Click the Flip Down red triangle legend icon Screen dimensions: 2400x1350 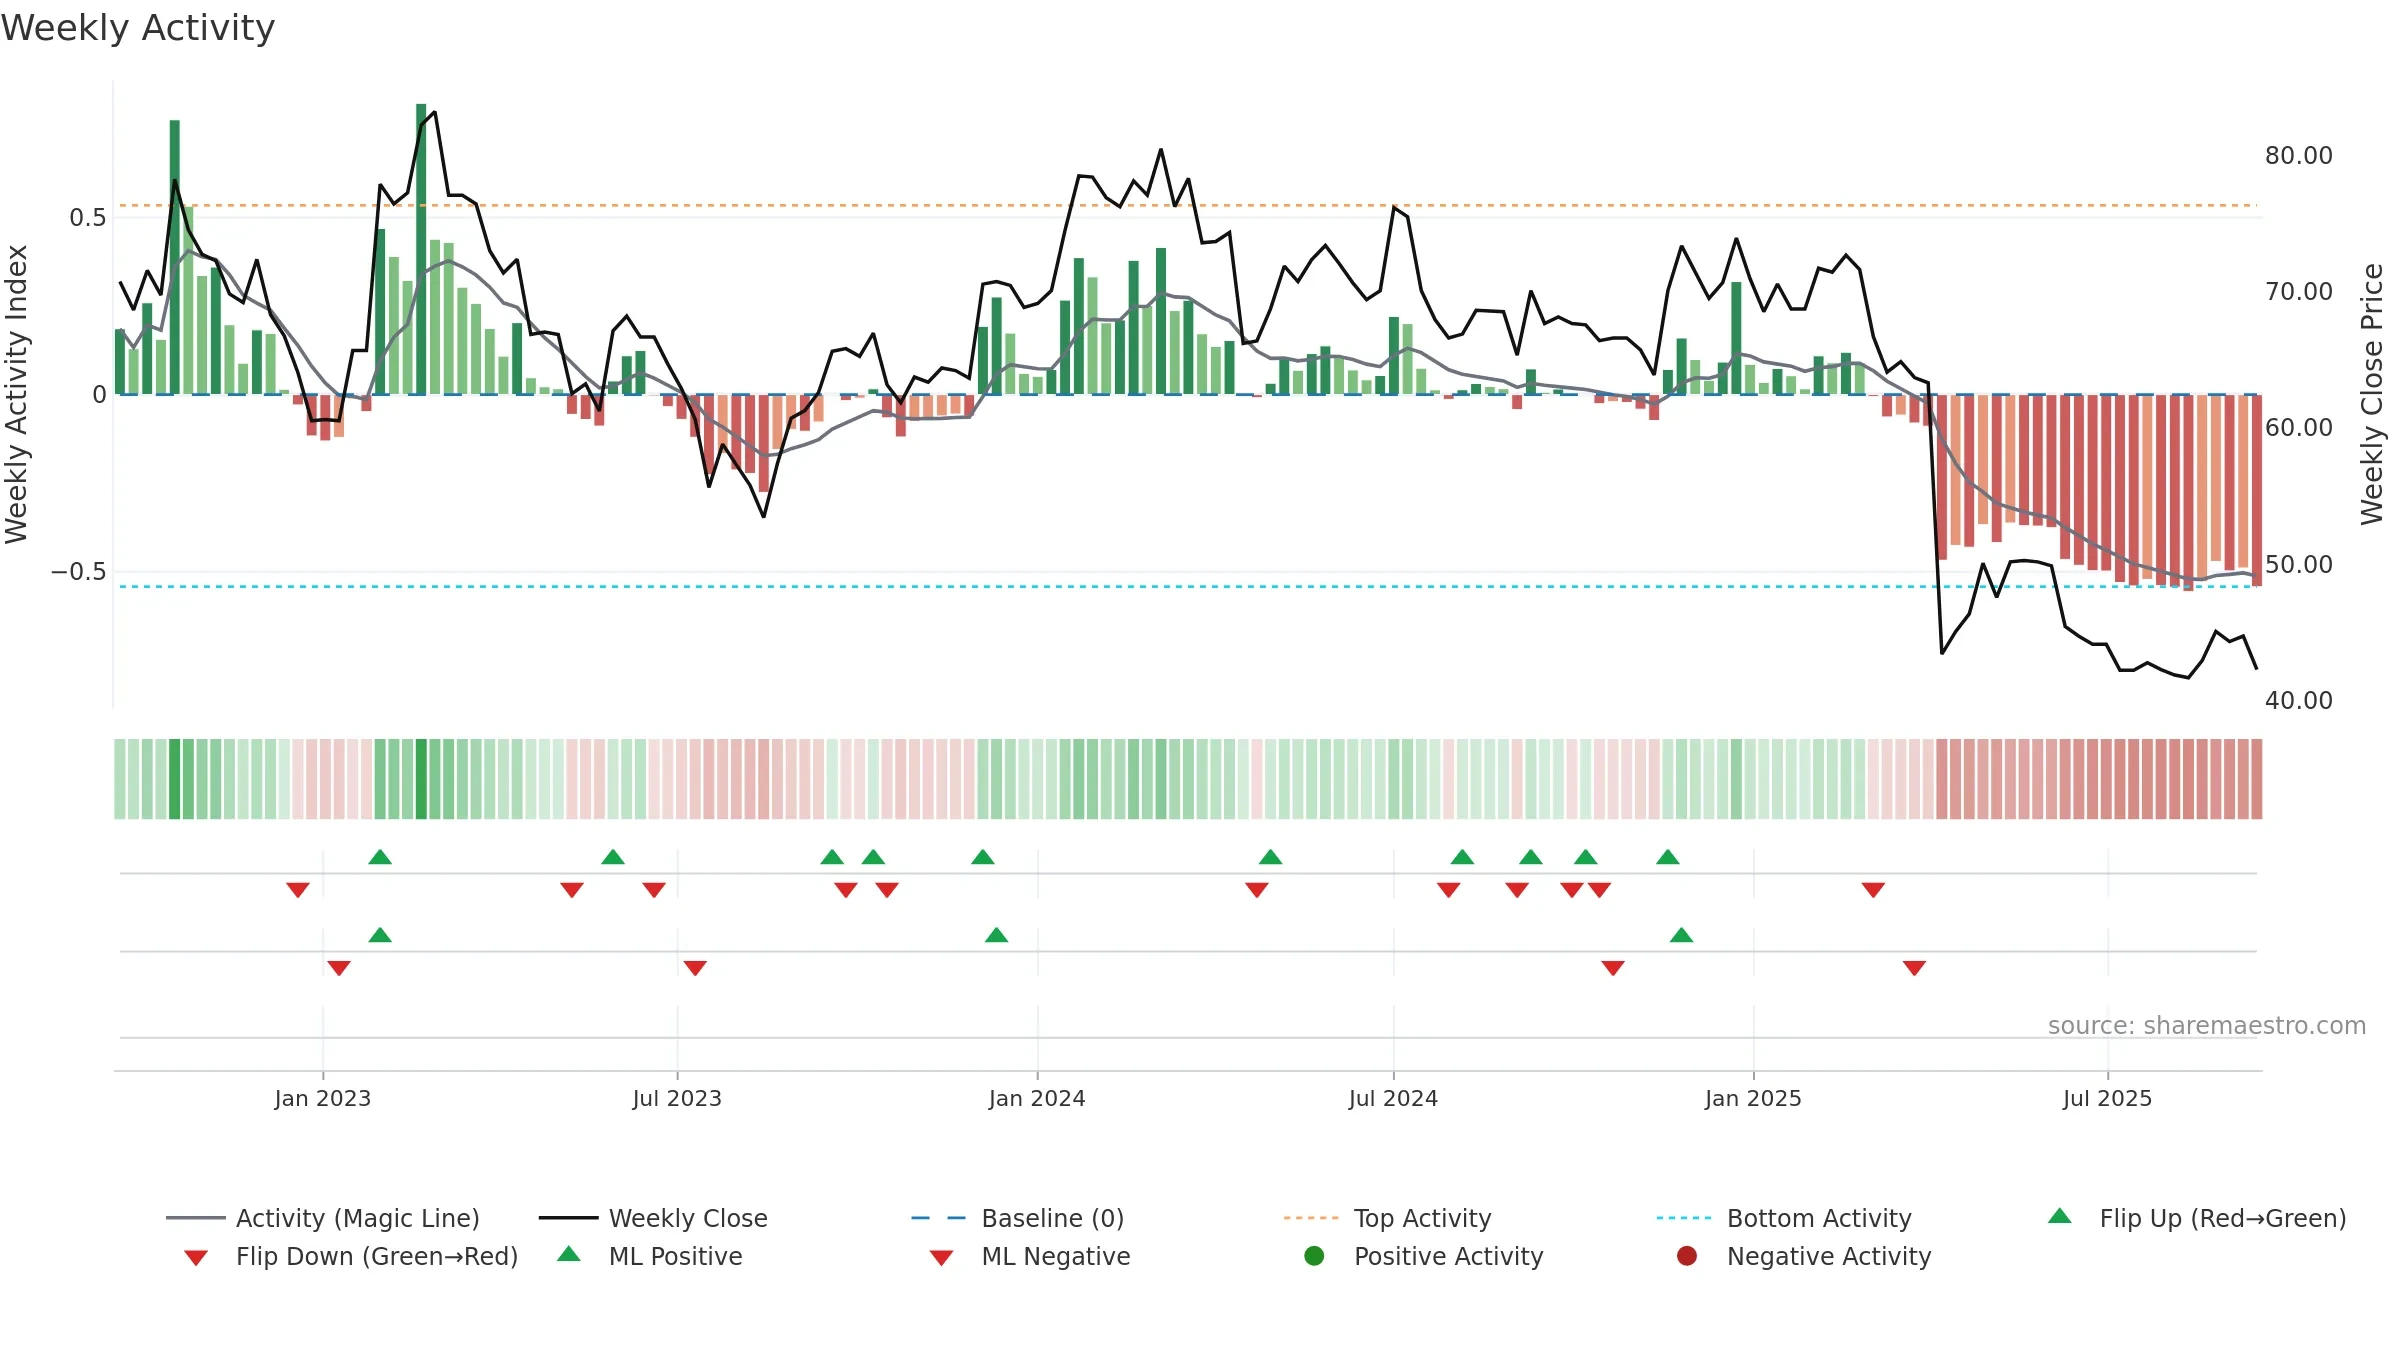[x=196, y=1257]
